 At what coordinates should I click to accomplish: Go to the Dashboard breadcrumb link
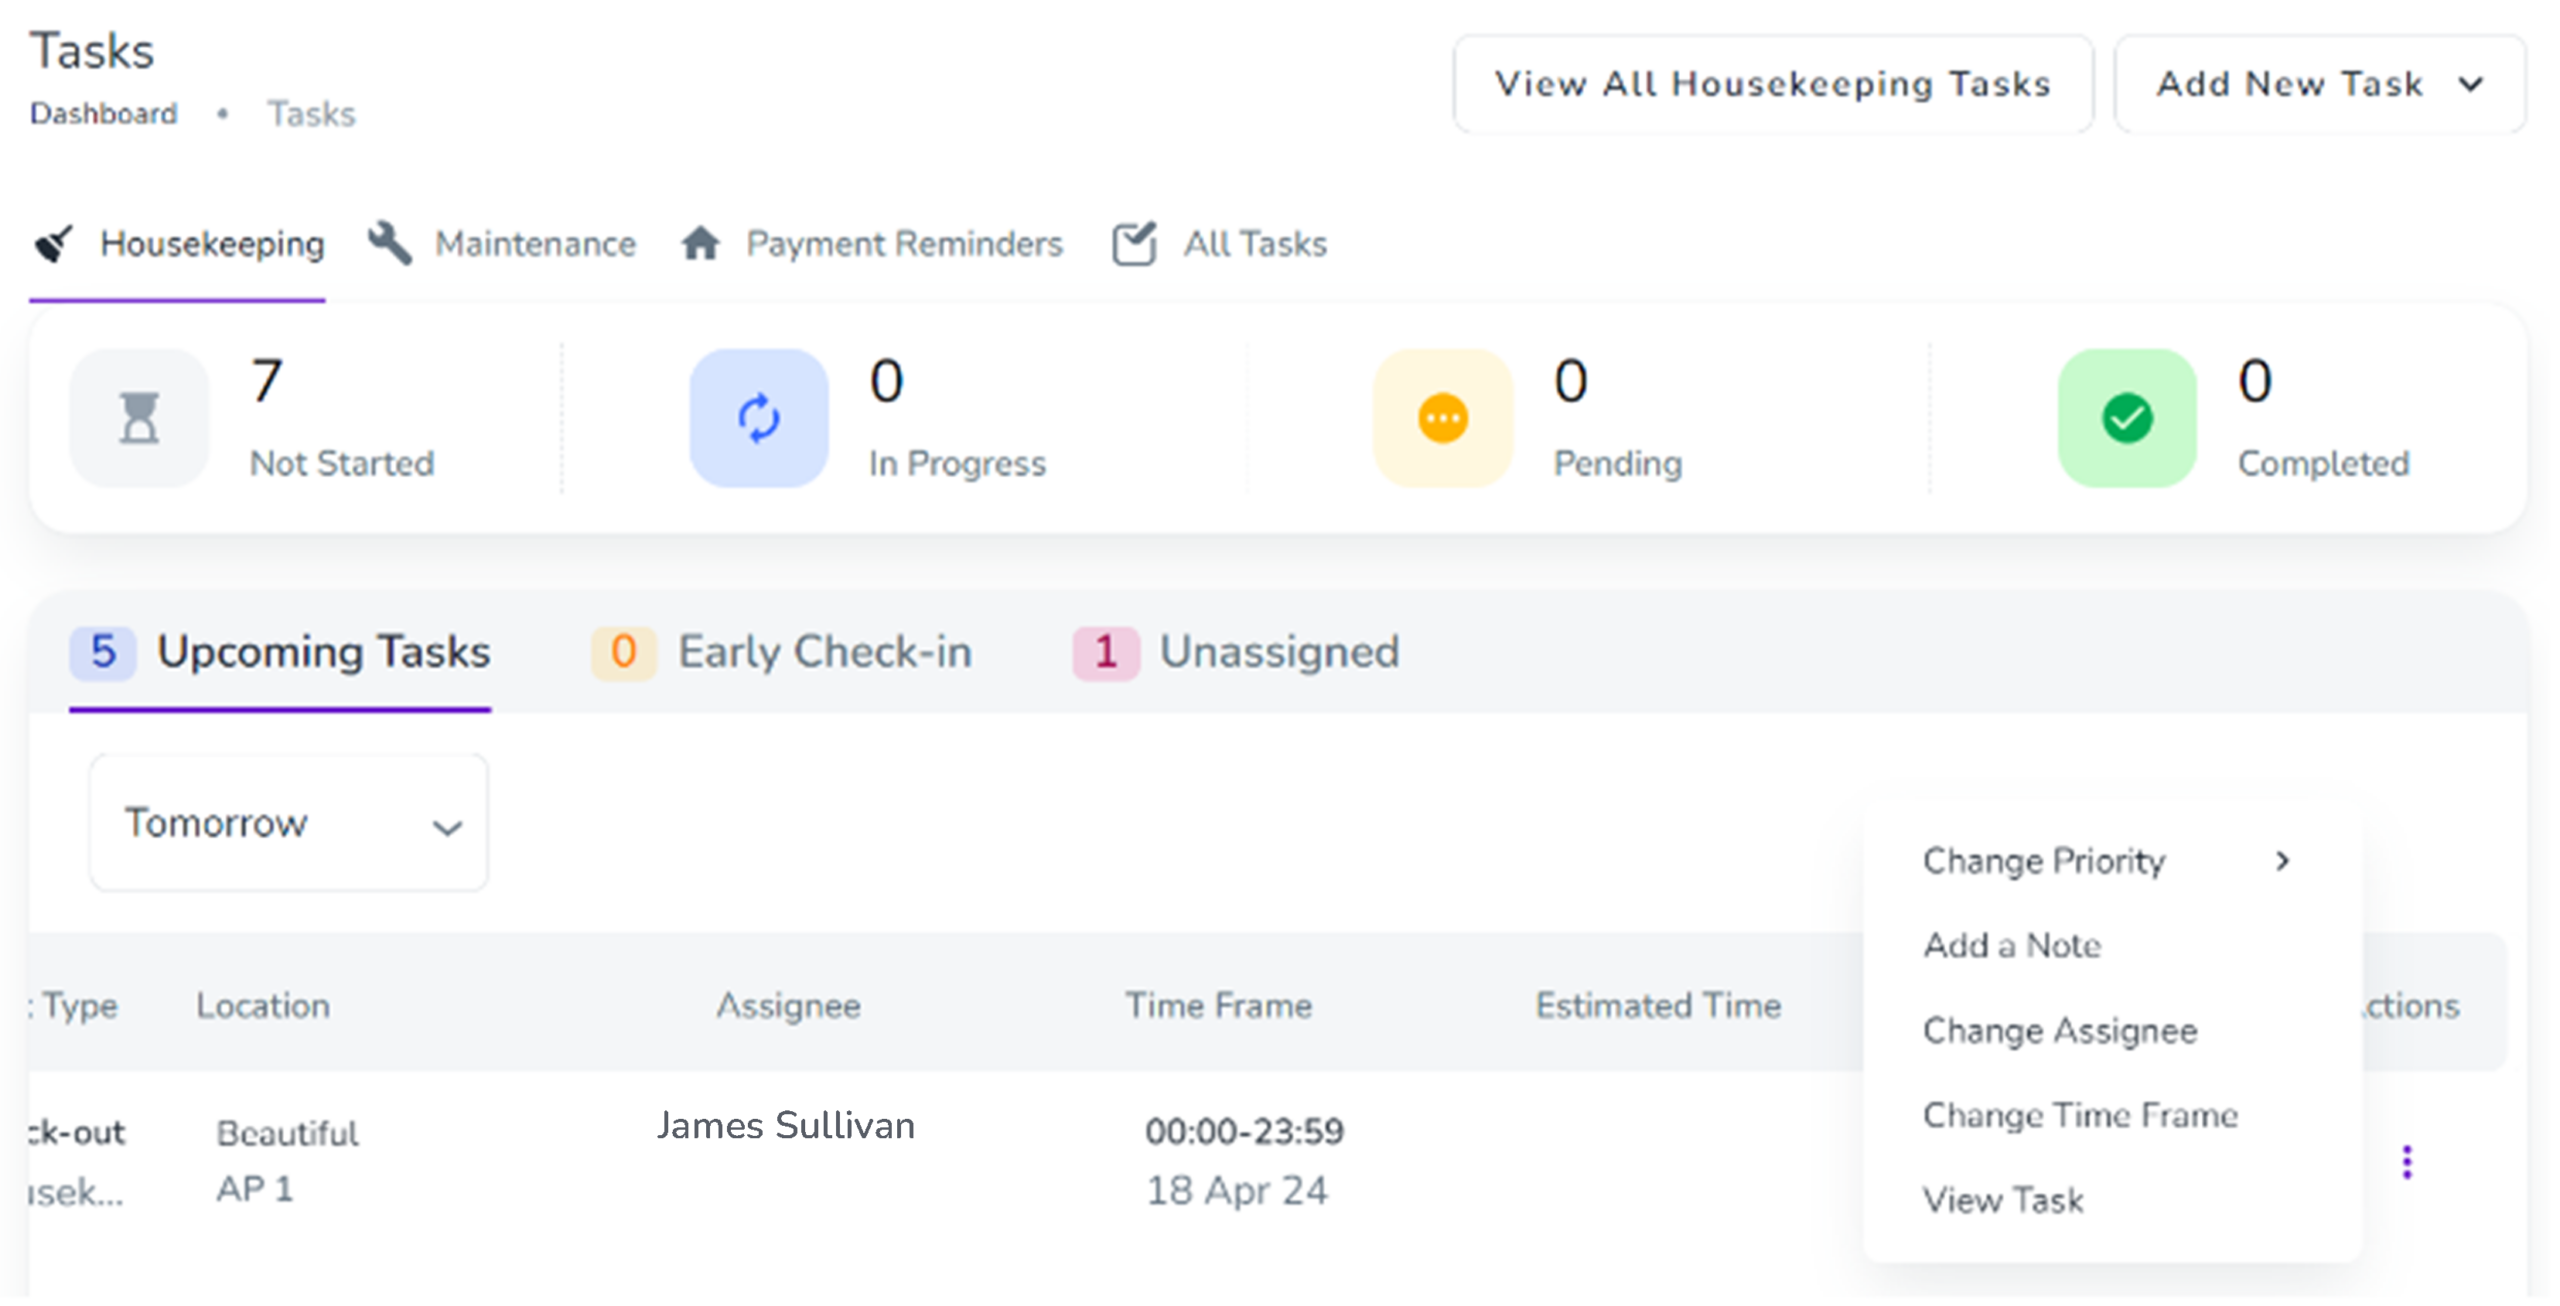click(x=104, y=114)
